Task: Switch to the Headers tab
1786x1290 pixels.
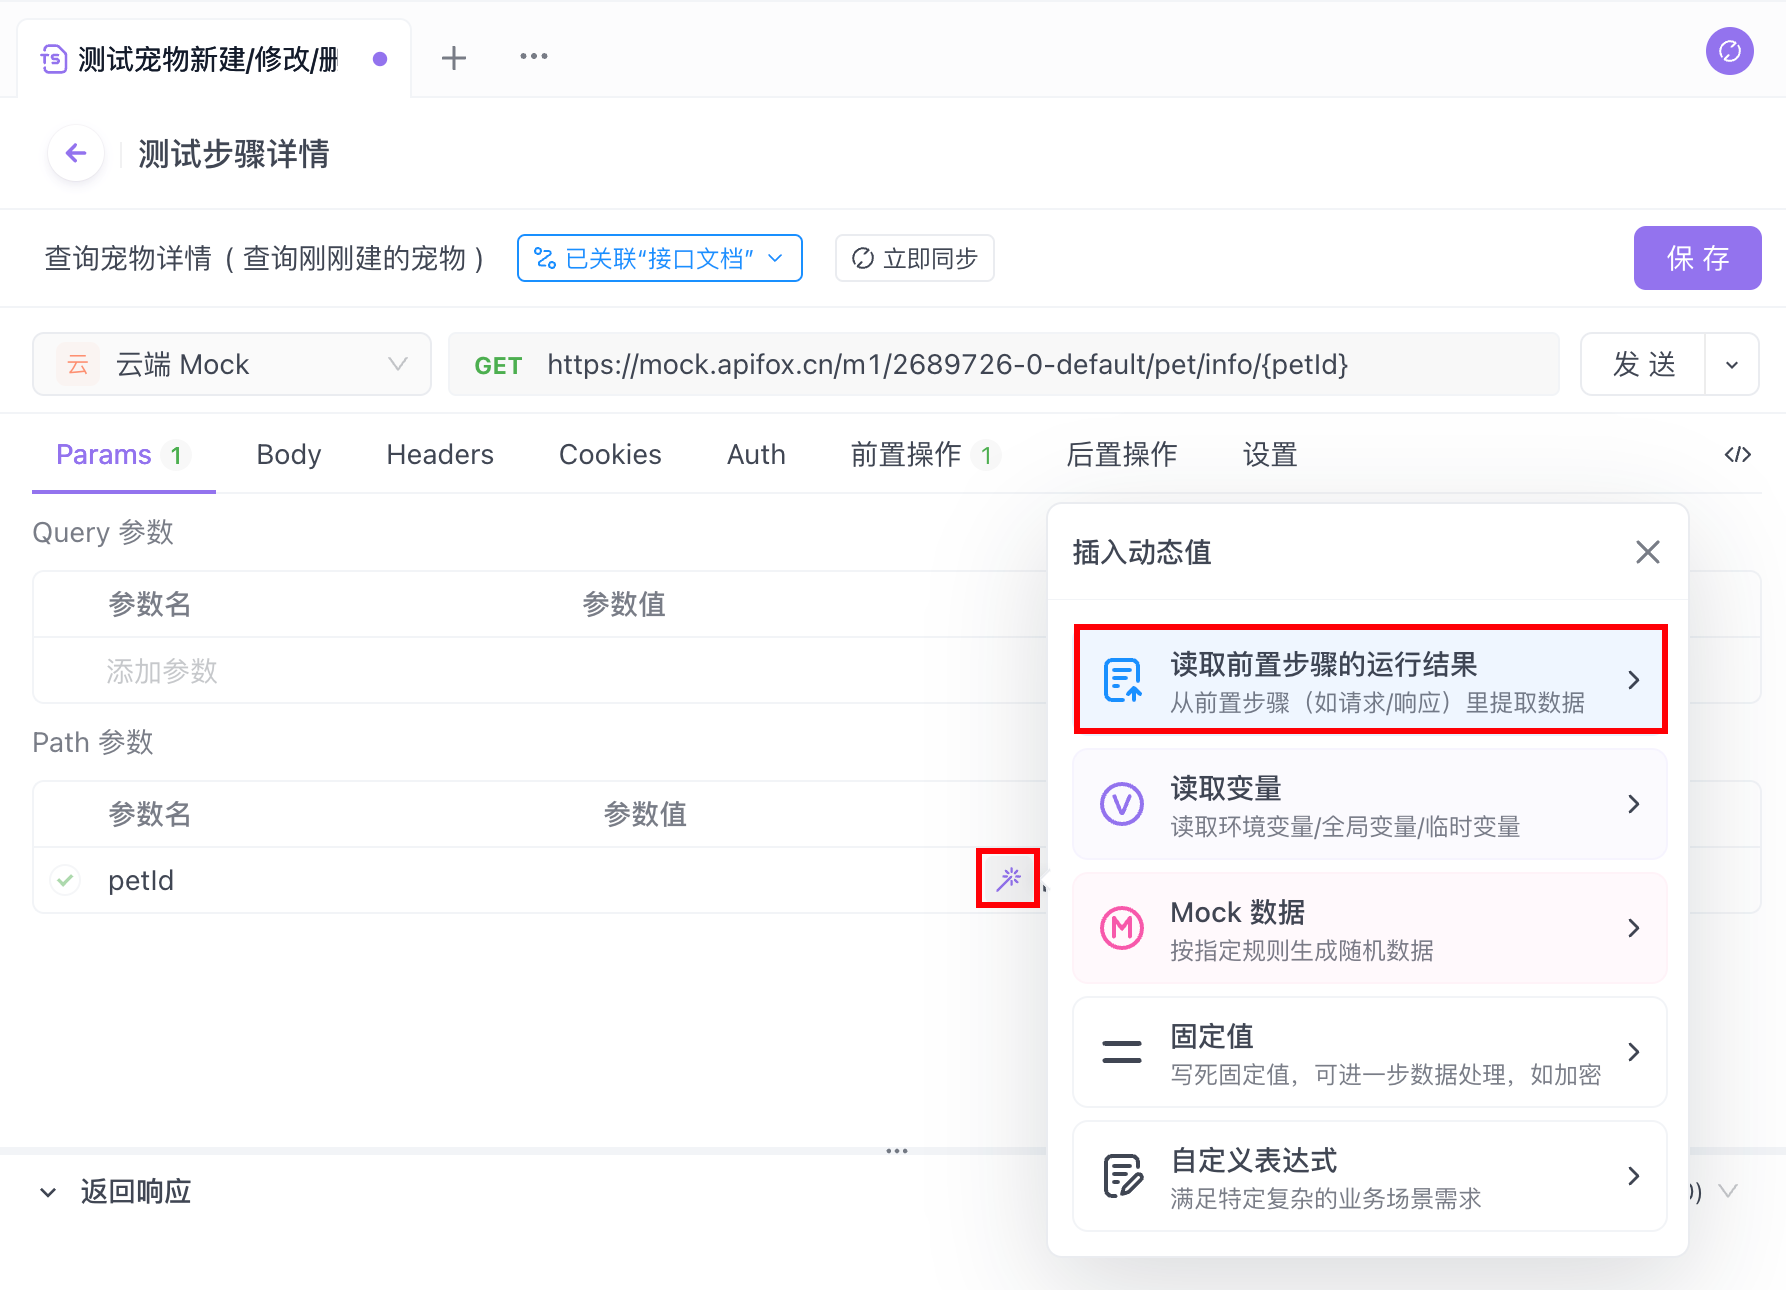Action: point(440,455)
